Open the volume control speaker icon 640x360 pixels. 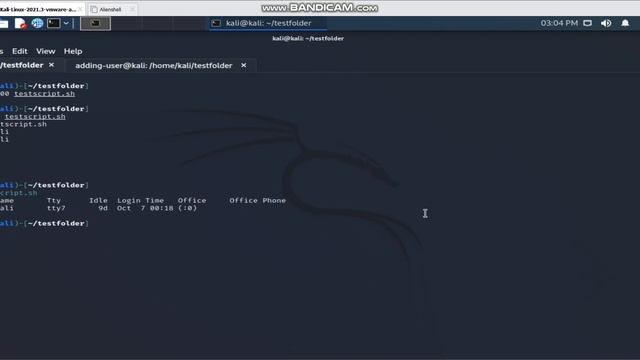[x=606, y=23]
